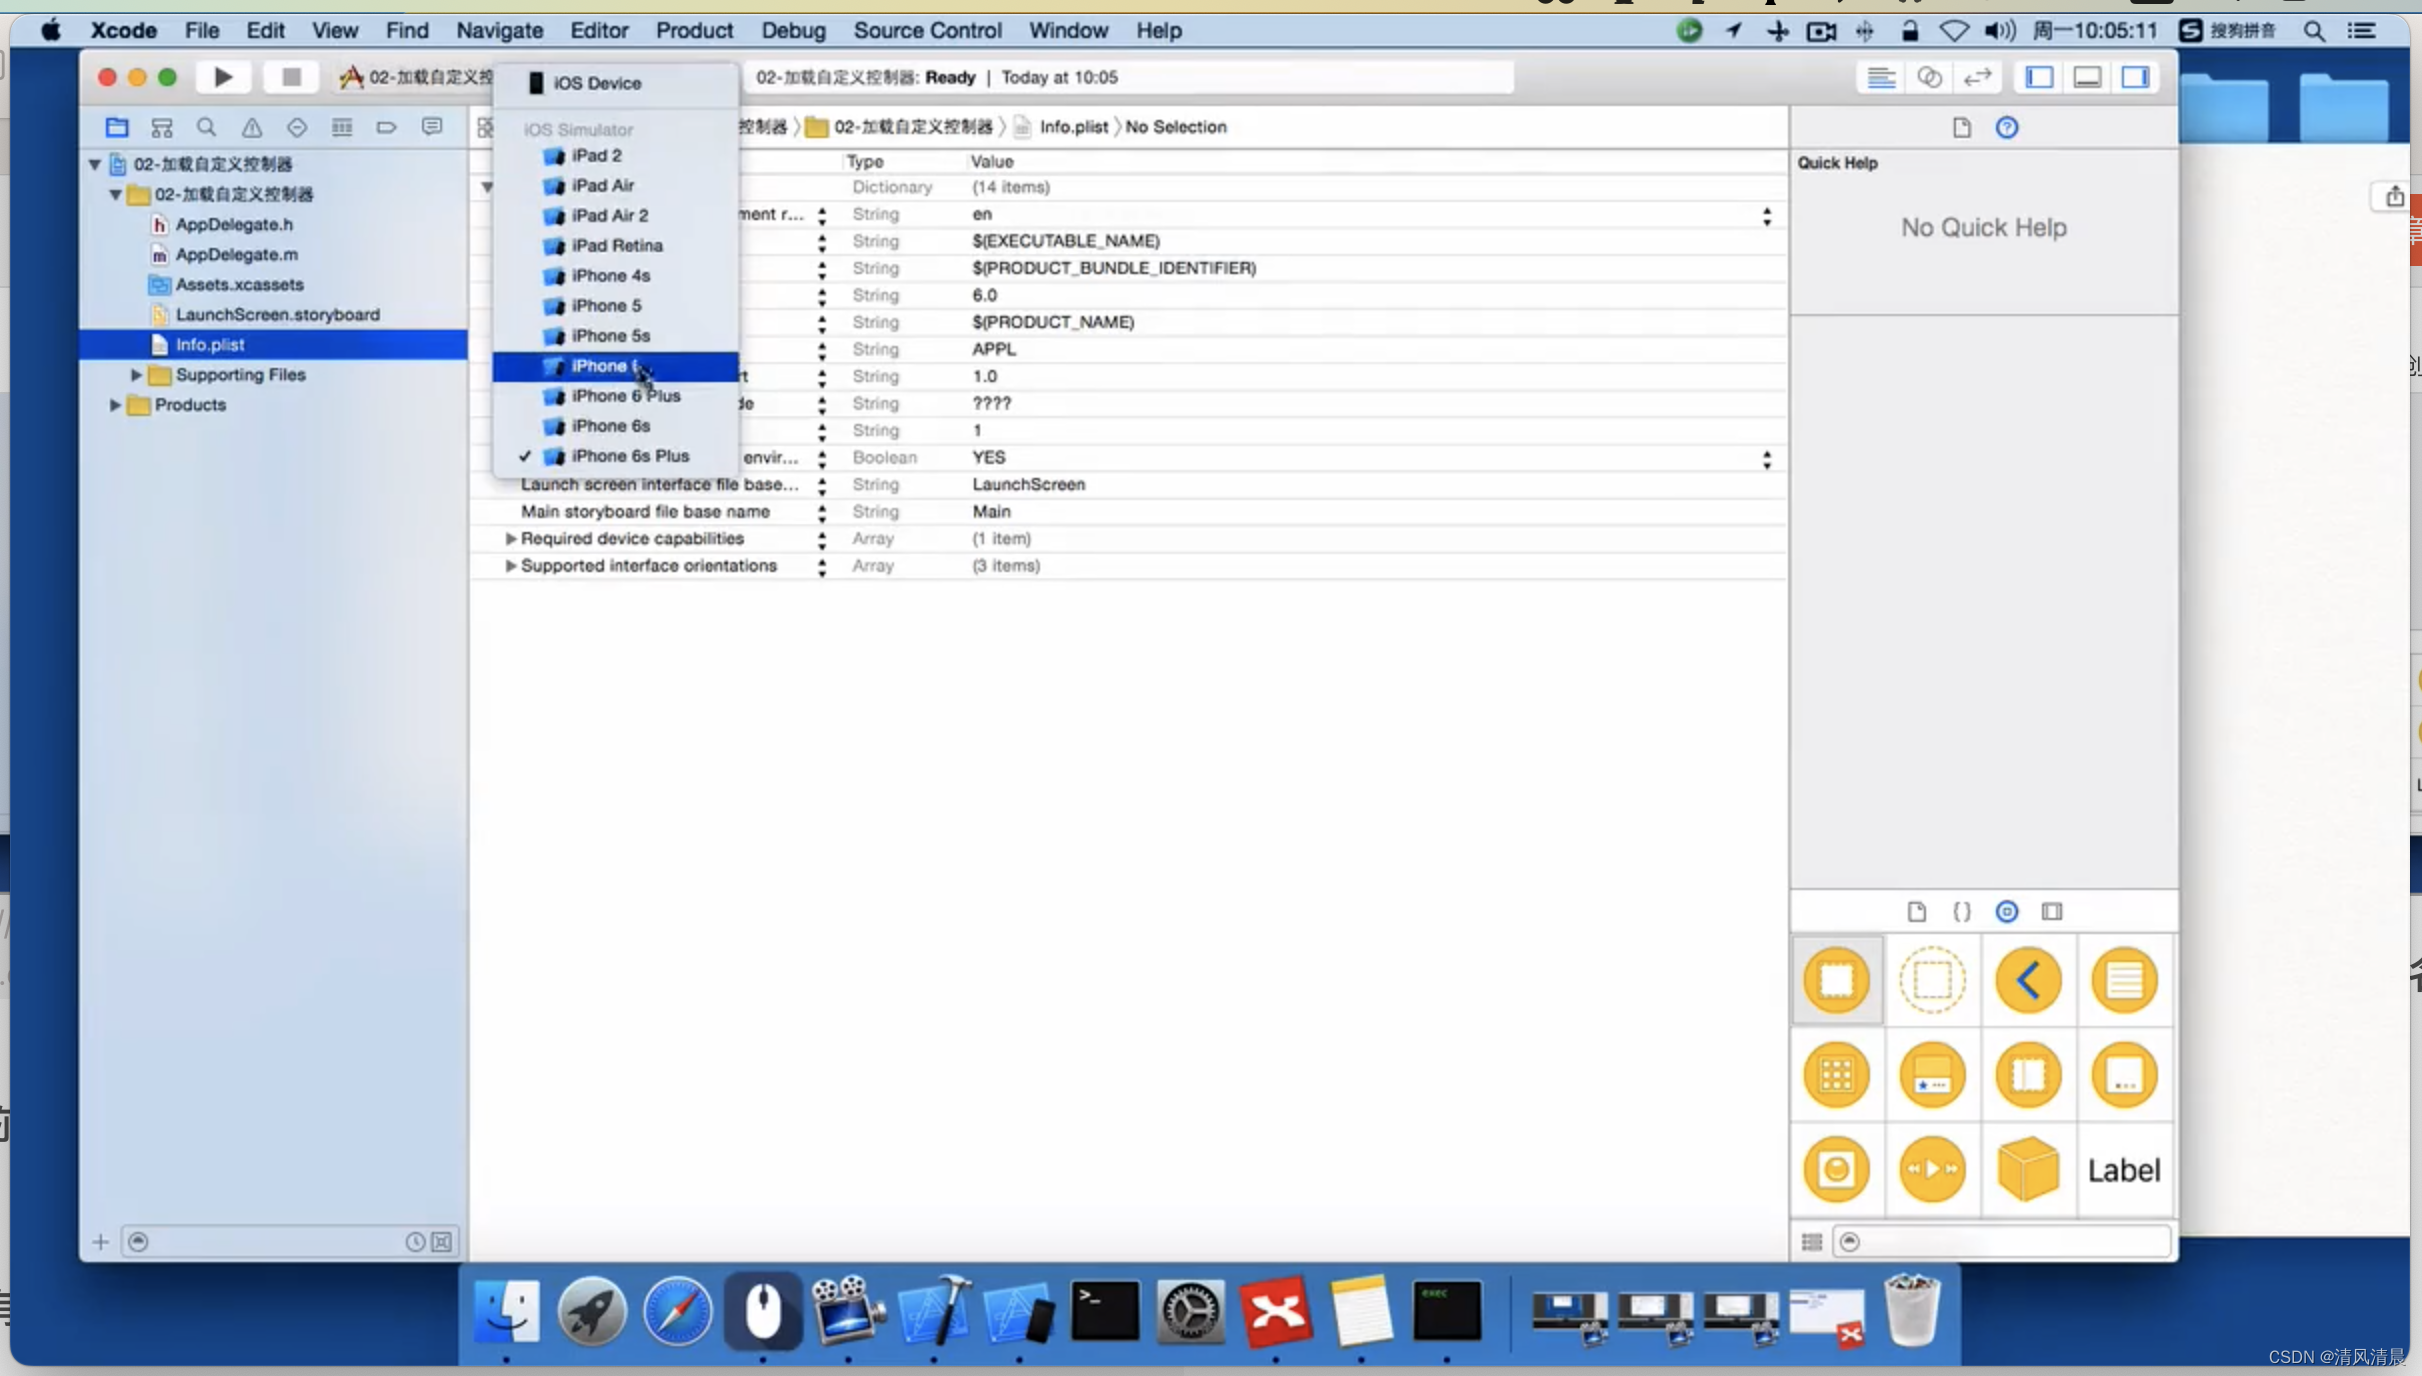The height and width of the screenshot is (1376, 2422).
Task: Show the Code Snippet library
Action: click(1962, 911)
